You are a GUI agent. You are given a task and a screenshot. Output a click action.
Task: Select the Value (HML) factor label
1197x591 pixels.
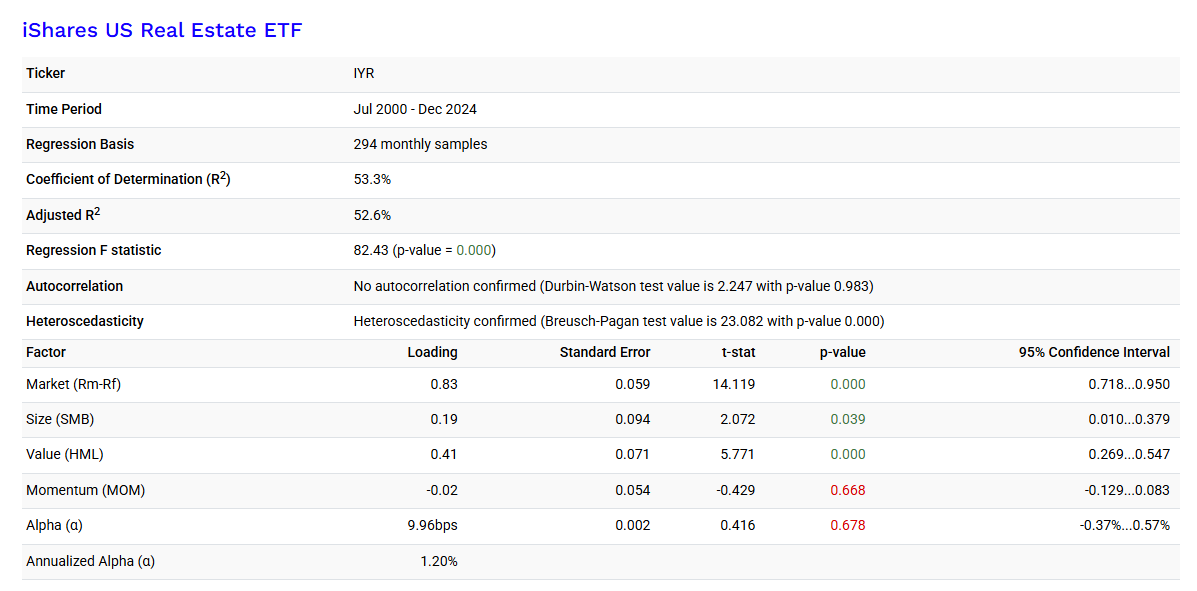(65, 454)
